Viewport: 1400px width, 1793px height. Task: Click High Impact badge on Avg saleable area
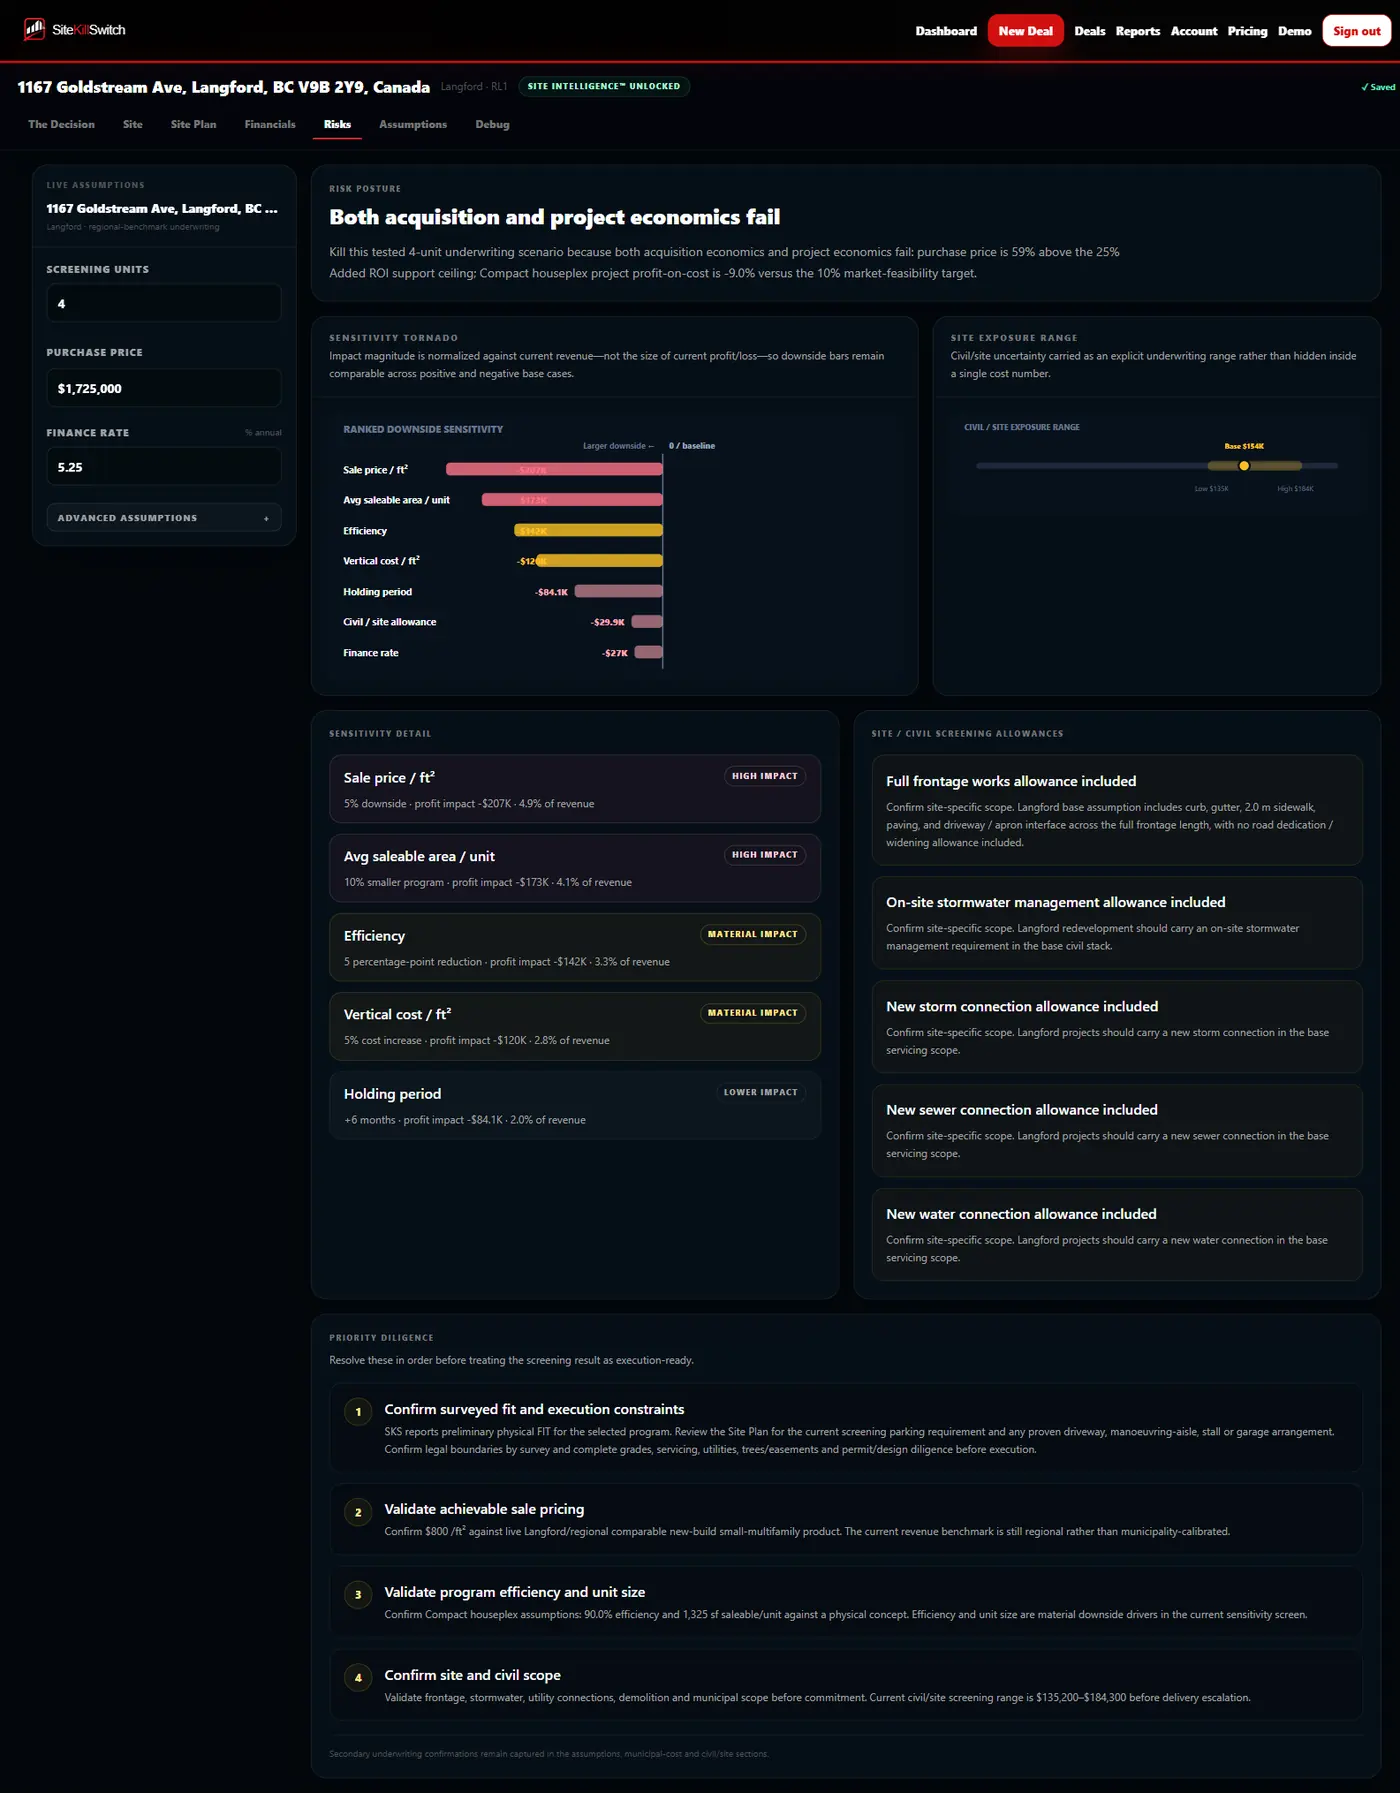pos(765,855)
